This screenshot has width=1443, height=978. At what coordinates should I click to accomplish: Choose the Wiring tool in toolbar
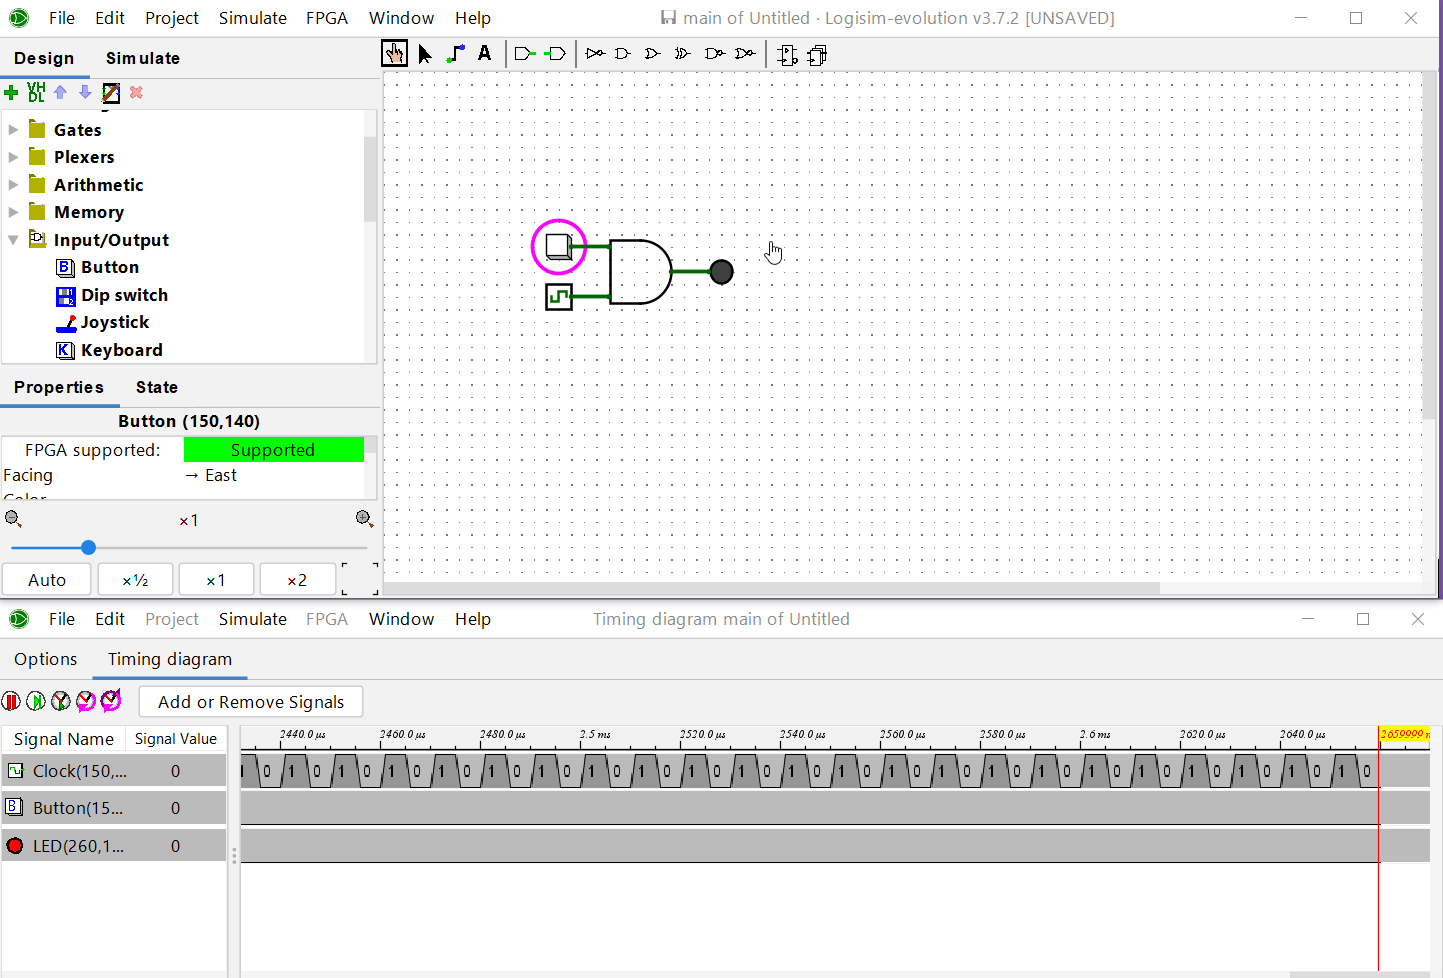point(455,54)
